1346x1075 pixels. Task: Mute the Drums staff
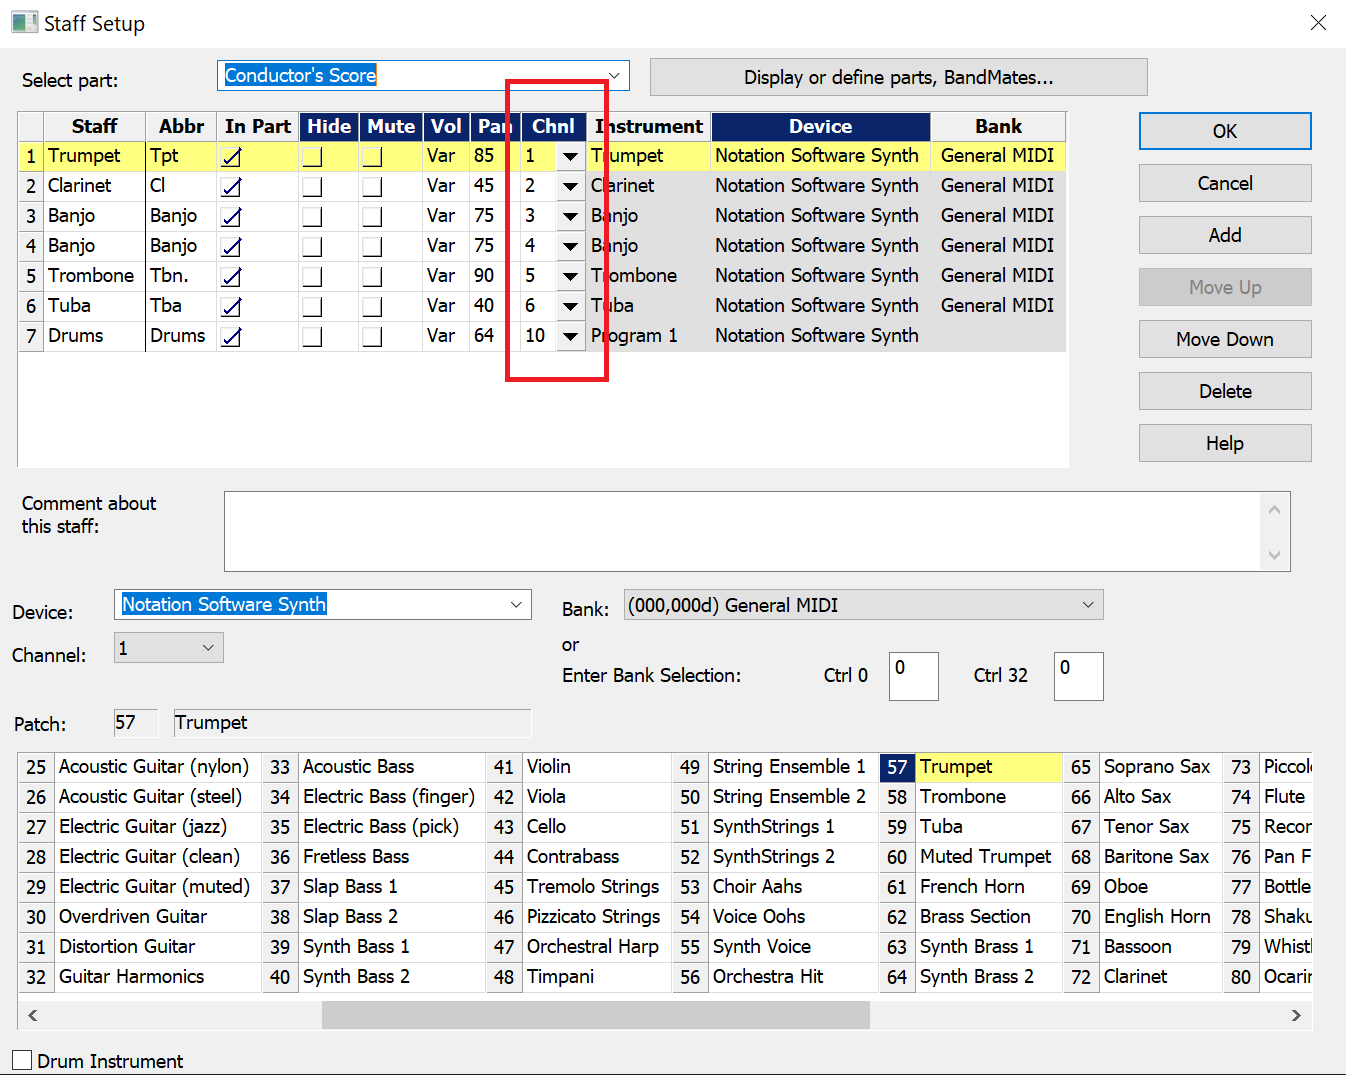(x=372, y=337)
